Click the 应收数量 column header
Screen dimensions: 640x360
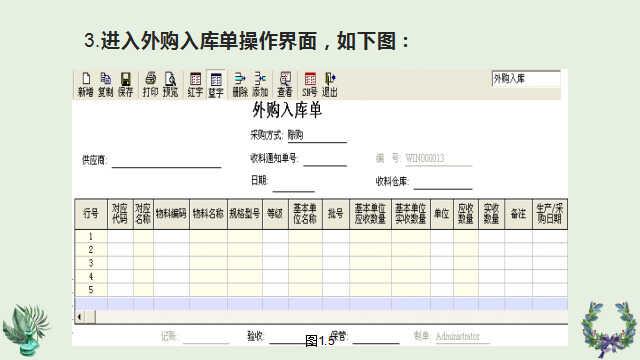[466, 214]
